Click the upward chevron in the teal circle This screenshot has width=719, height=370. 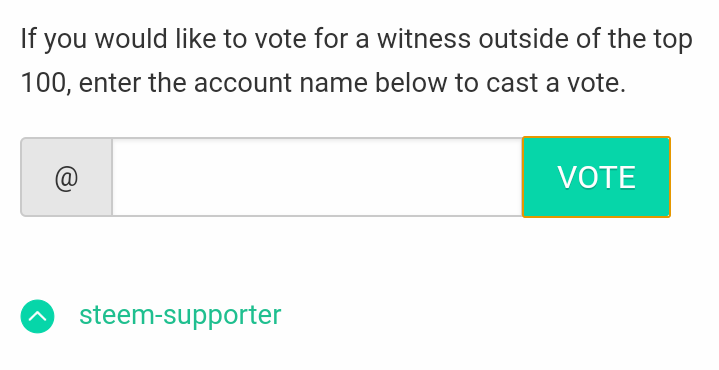[38, 316]
